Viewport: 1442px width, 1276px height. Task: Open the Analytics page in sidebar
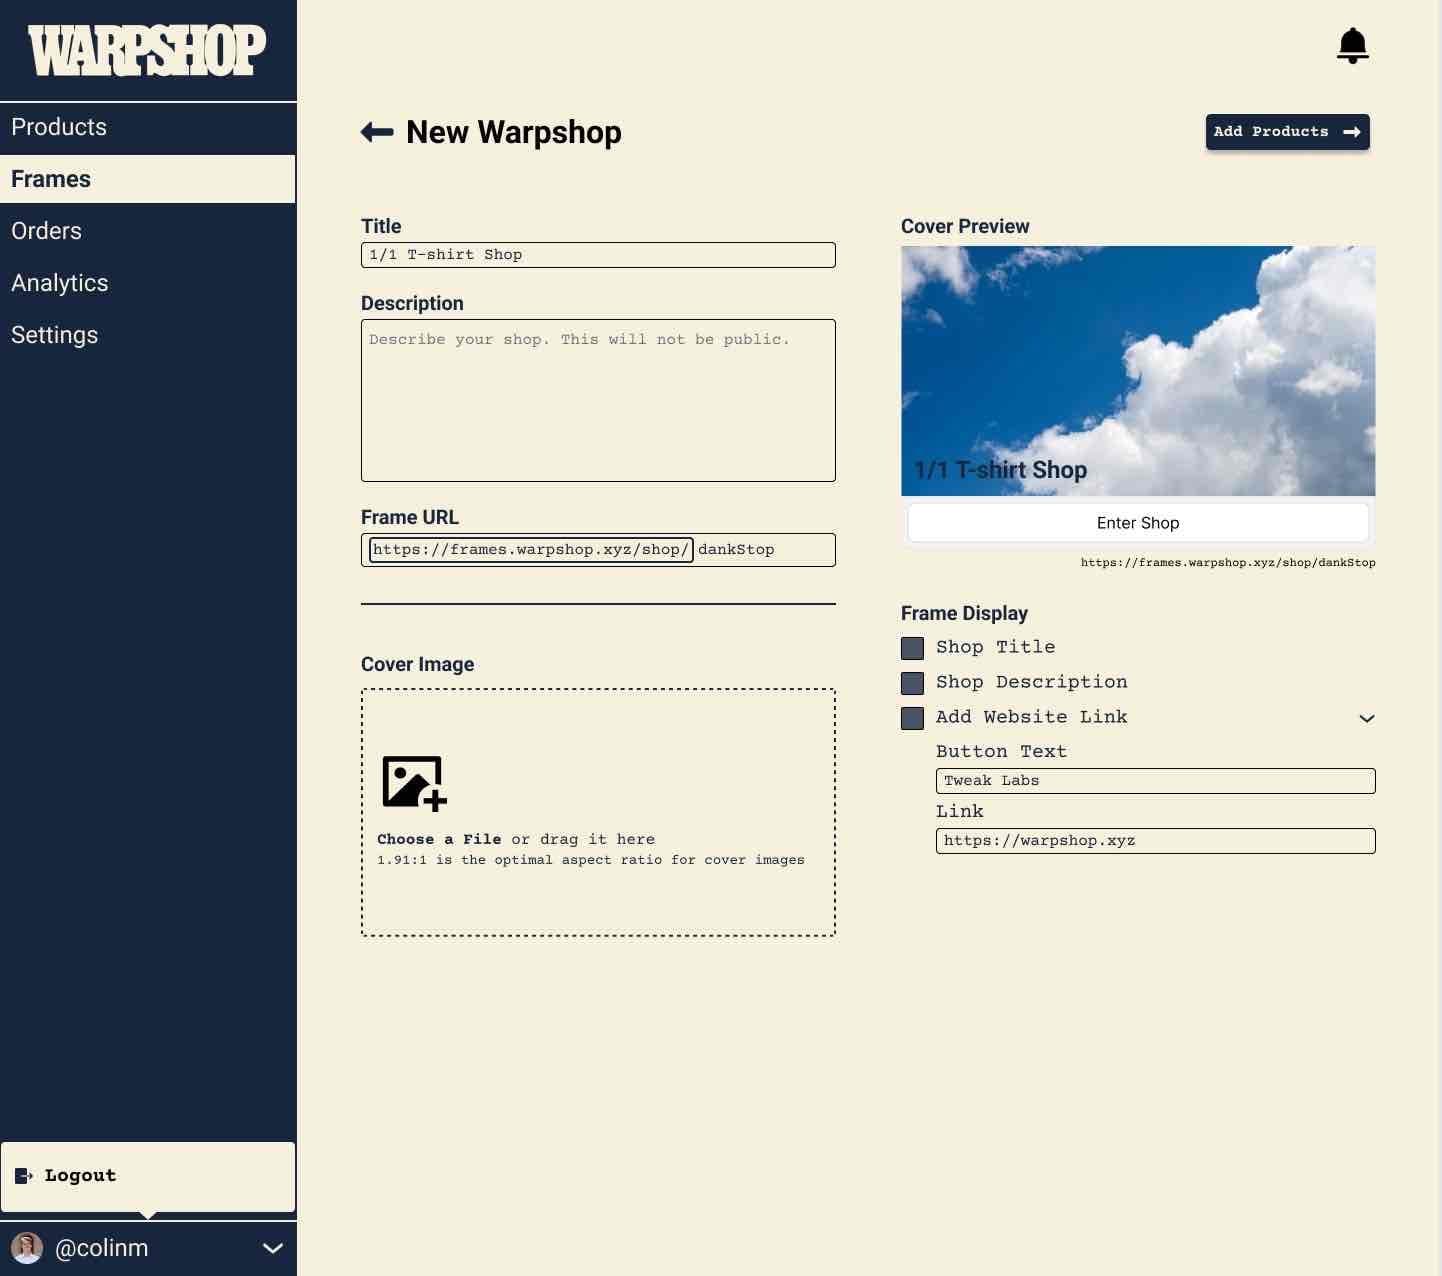click(60, 283)
